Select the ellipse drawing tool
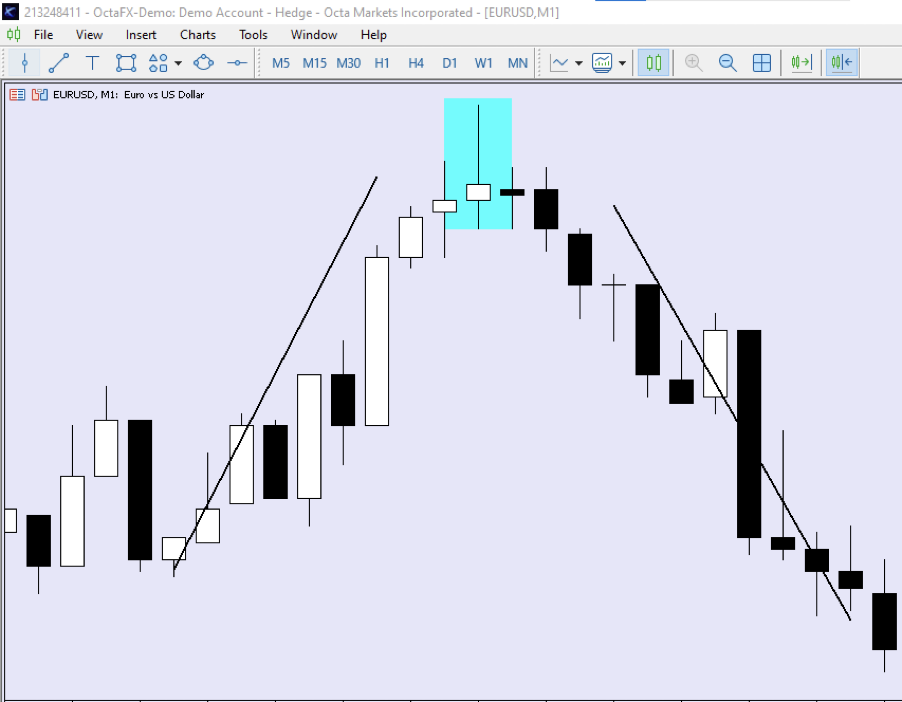 click(x=204, y=63)
